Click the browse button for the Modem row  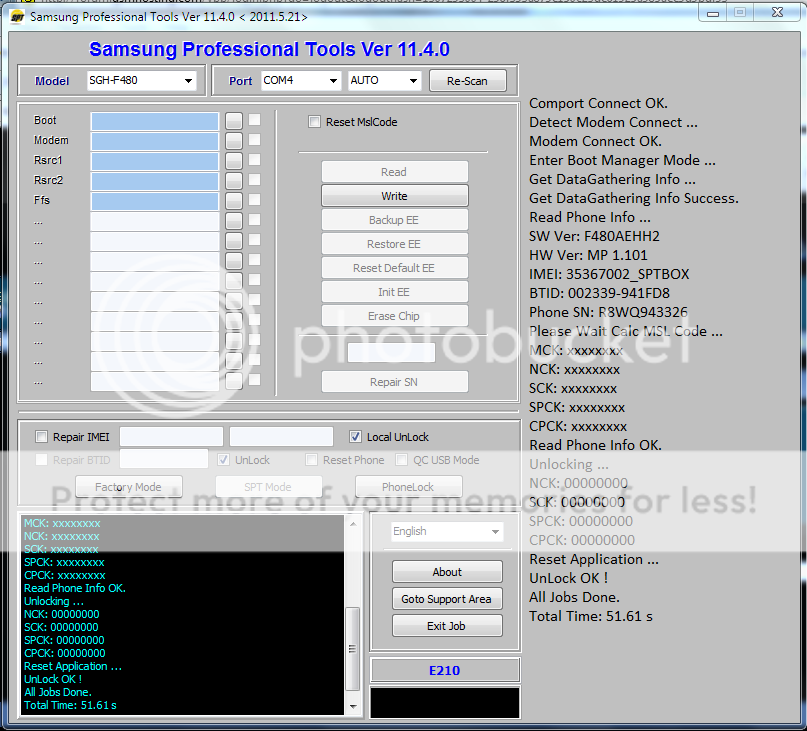(234, 141)
